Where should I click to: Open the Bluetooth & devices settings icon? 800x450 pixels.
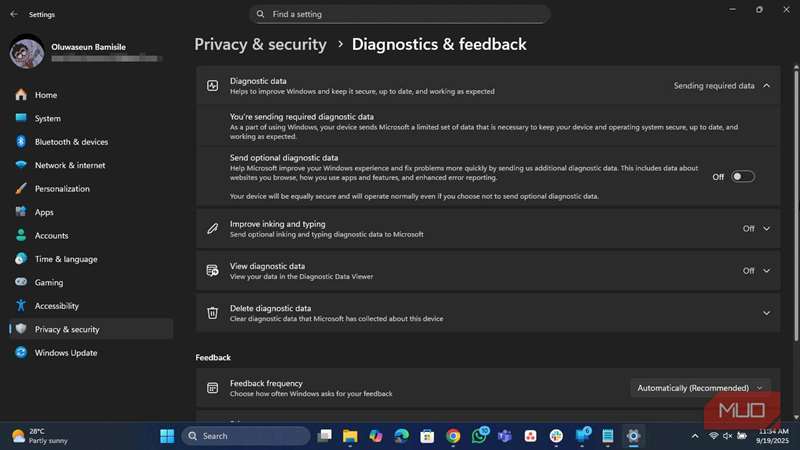click(x=20, y=142)
